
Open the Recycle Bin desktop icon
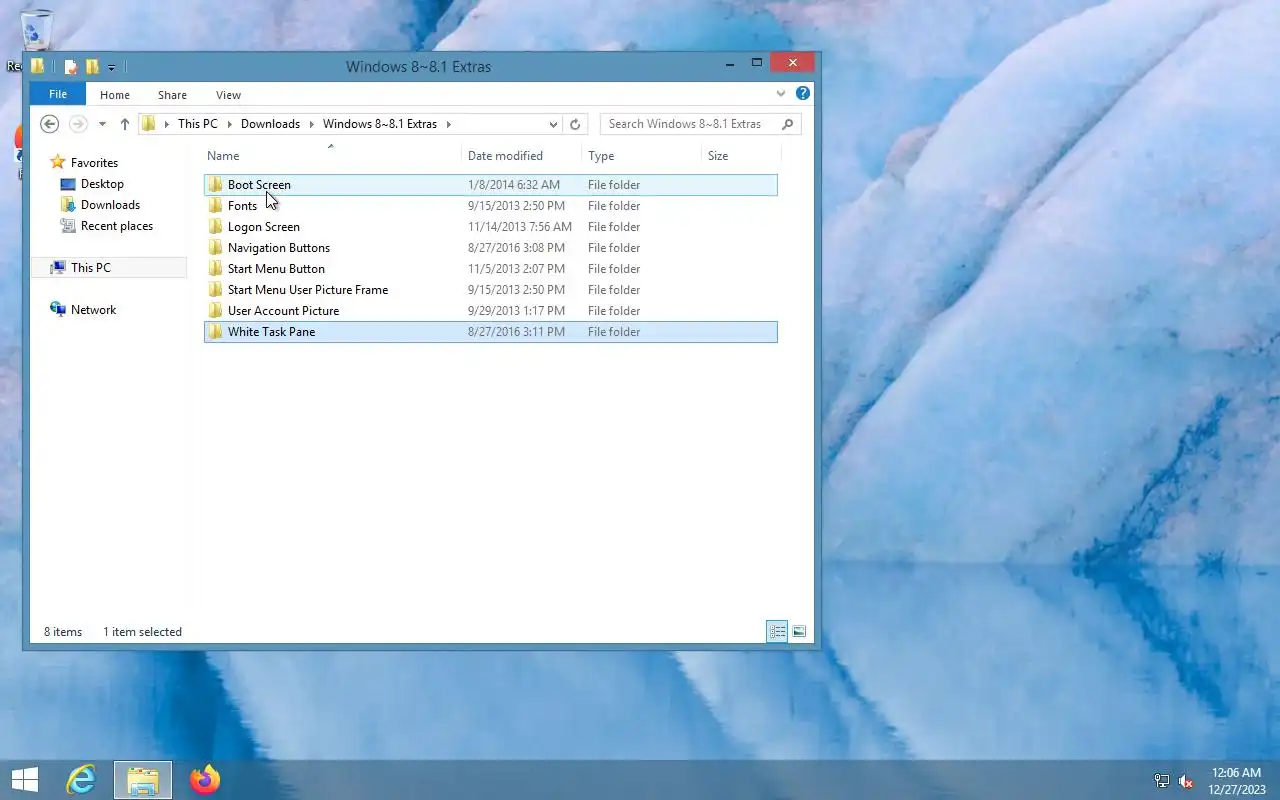point(36,30)
